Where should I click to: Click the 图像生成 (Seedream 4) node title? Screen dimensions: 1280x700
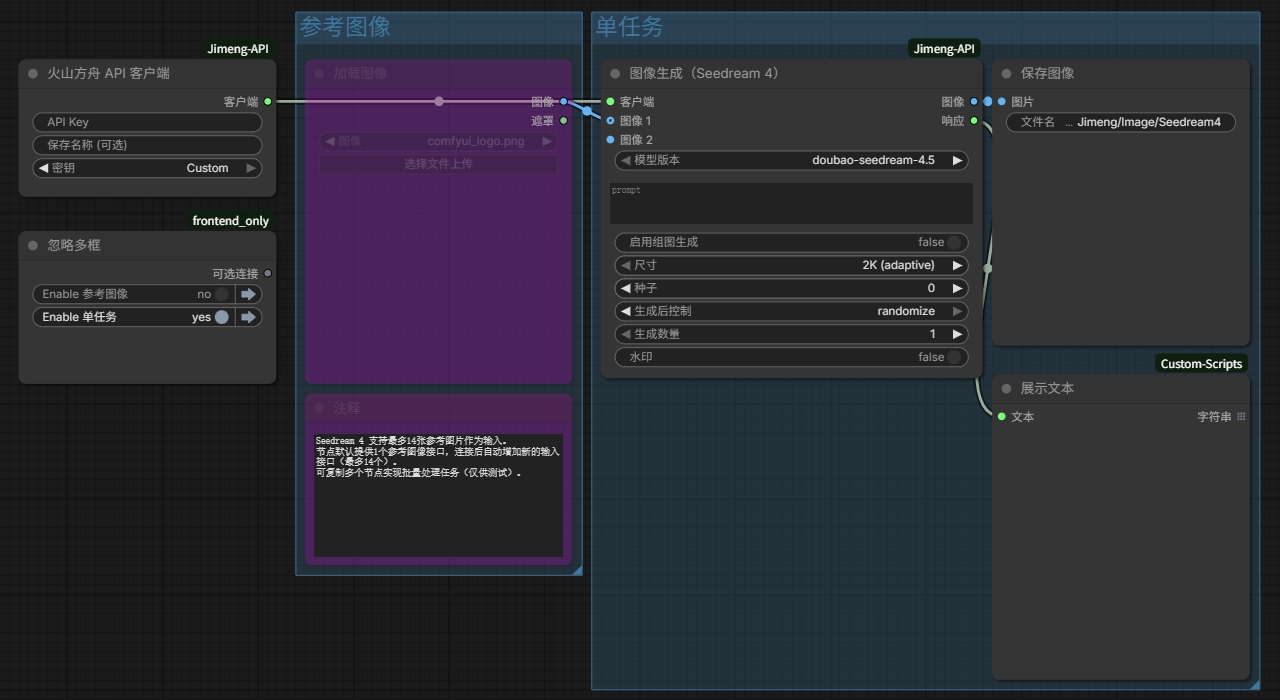point(704,74)
